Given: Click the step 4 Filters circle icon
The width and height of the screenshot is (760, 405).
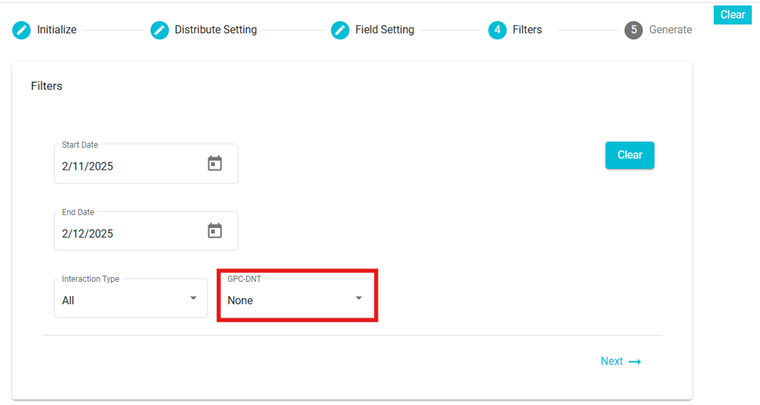Looking at the screenshot, I should pos(497,30).
